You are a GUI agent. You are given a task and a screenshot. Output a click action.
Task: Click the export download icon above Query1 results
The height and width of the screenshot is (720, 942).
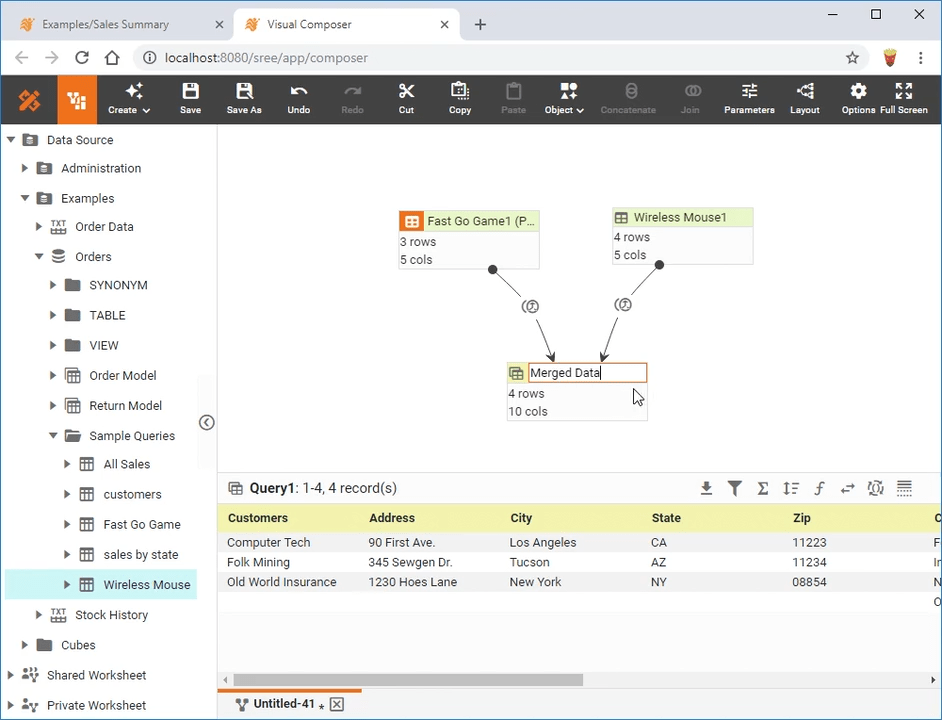coord(707,488)
